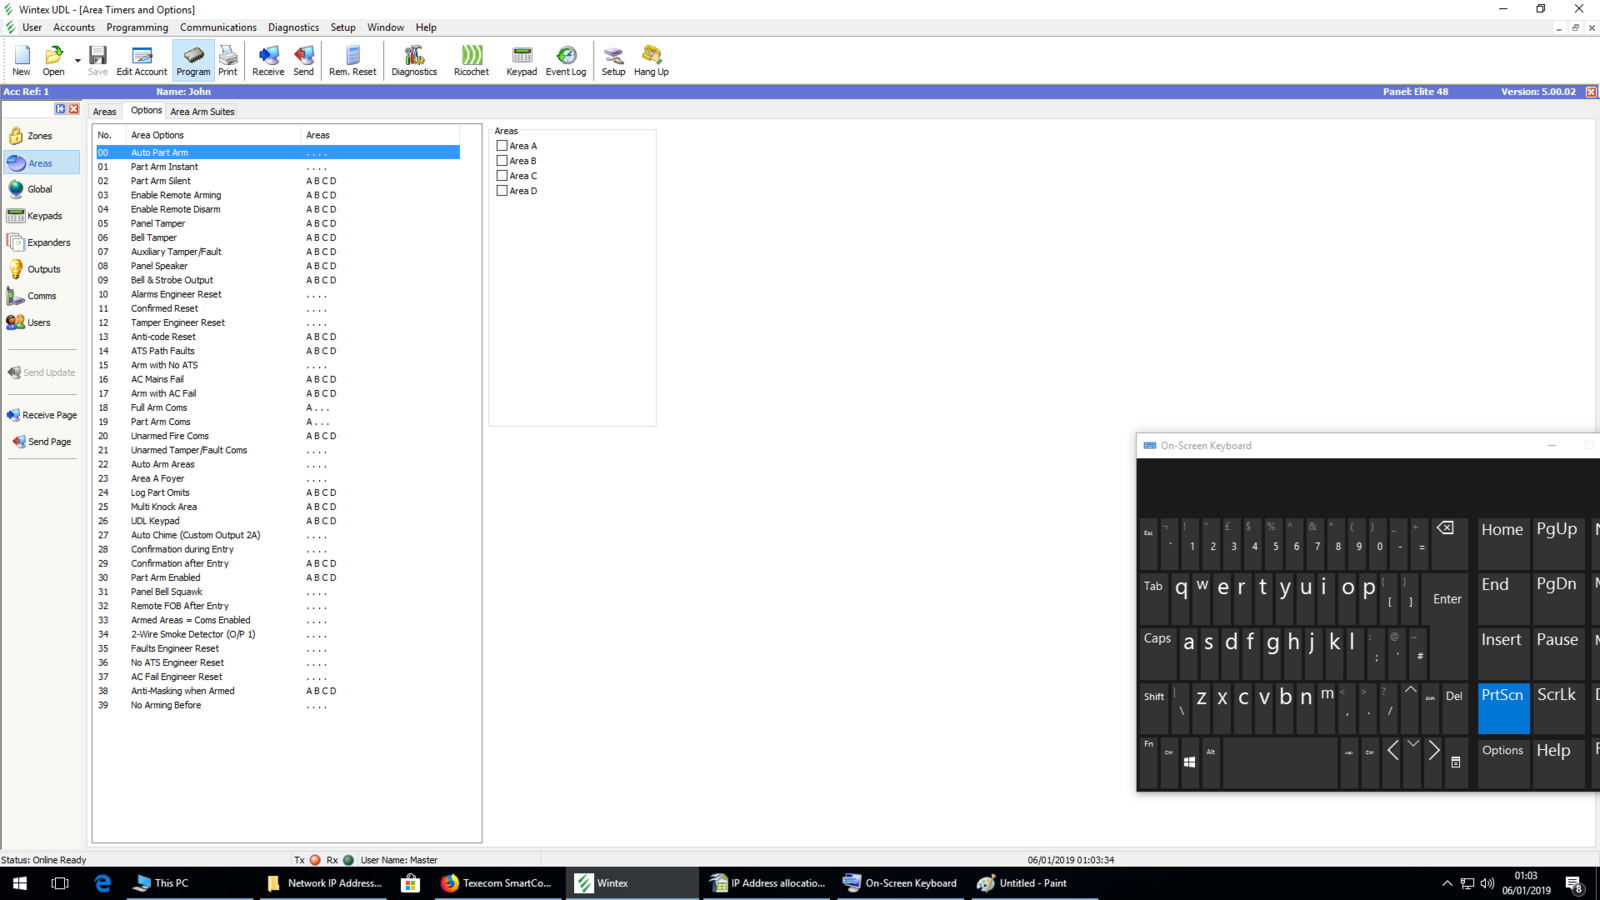Click the Send toolbar icon
This screenshot has height=900, width=1600.
304,60
